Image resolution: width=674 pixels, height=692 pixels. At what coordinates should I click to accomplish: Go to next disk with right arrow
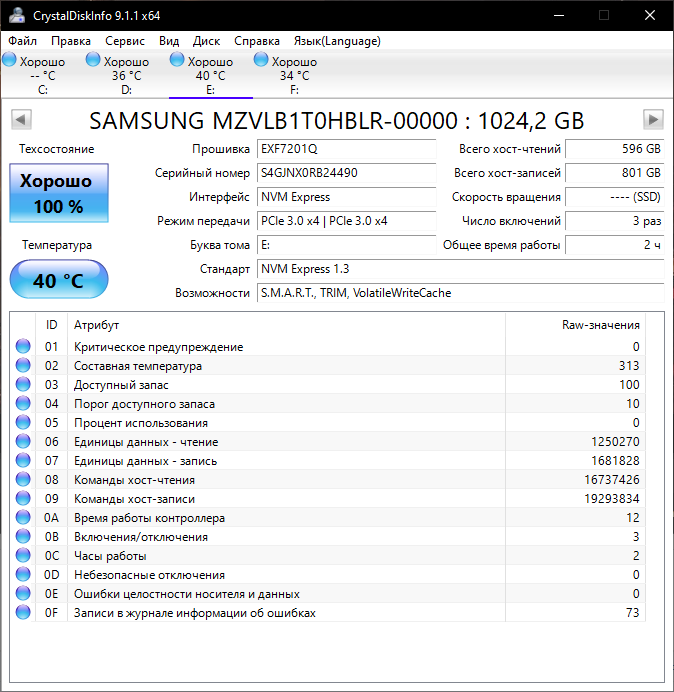653,120
